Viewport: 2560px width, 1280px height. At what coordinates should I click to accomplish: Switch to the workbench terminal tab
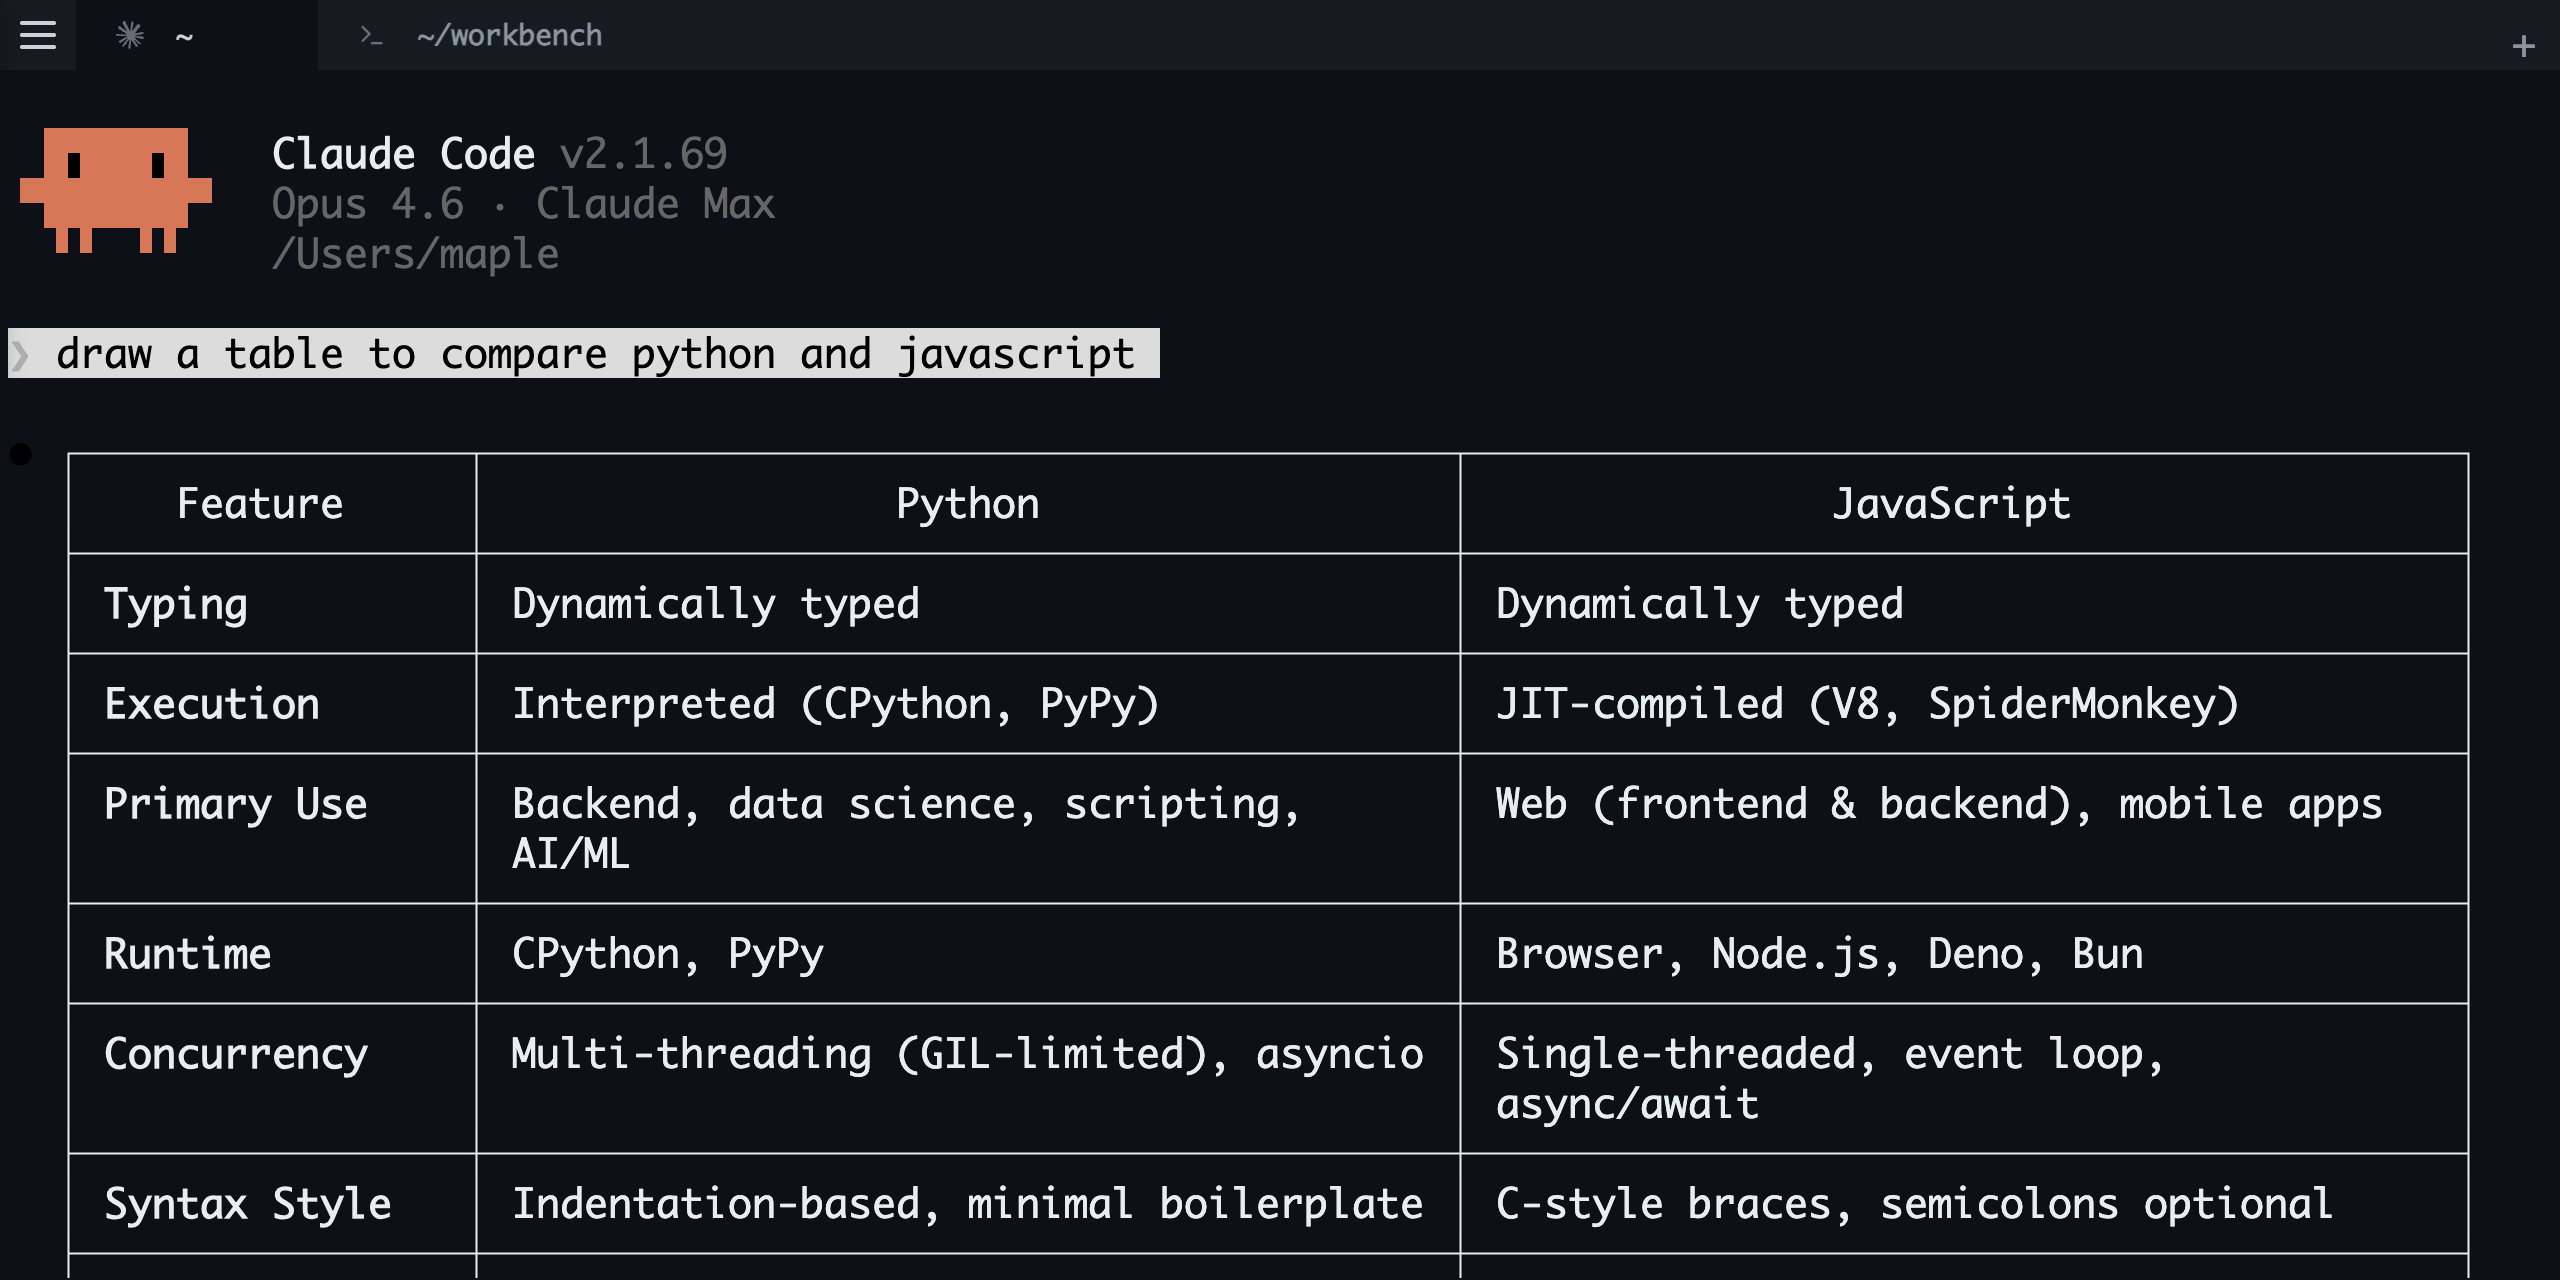508,35
